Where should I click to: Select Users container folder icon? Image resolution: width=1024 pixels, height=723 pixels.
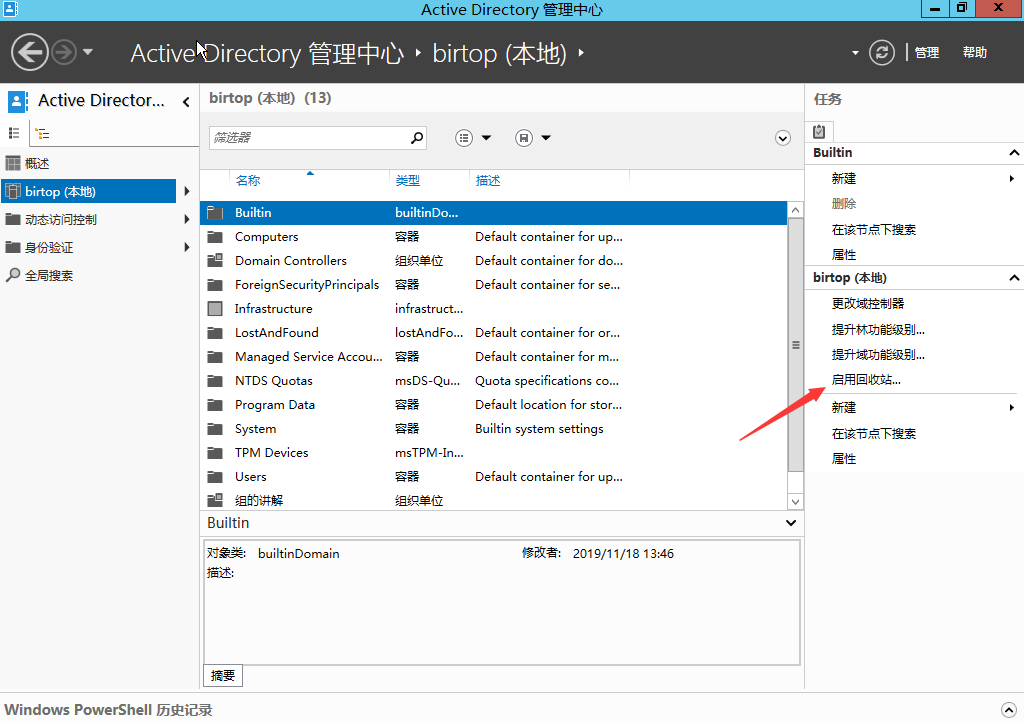coord(215,477)
